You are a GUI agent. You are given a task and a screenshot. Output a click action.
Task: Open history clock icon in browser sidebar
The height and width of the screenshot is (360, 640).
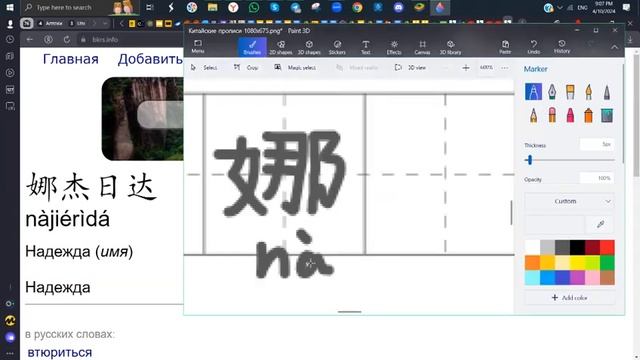pyautogui.click(x=10, y=40)
